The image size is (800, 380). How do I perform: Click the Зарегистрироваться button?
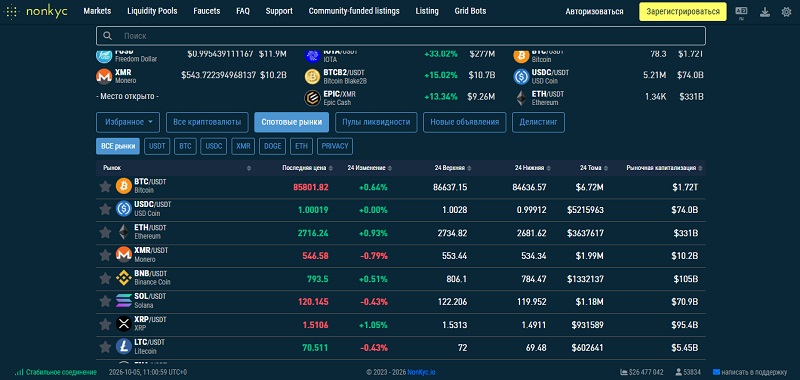(x=683, y=11)
